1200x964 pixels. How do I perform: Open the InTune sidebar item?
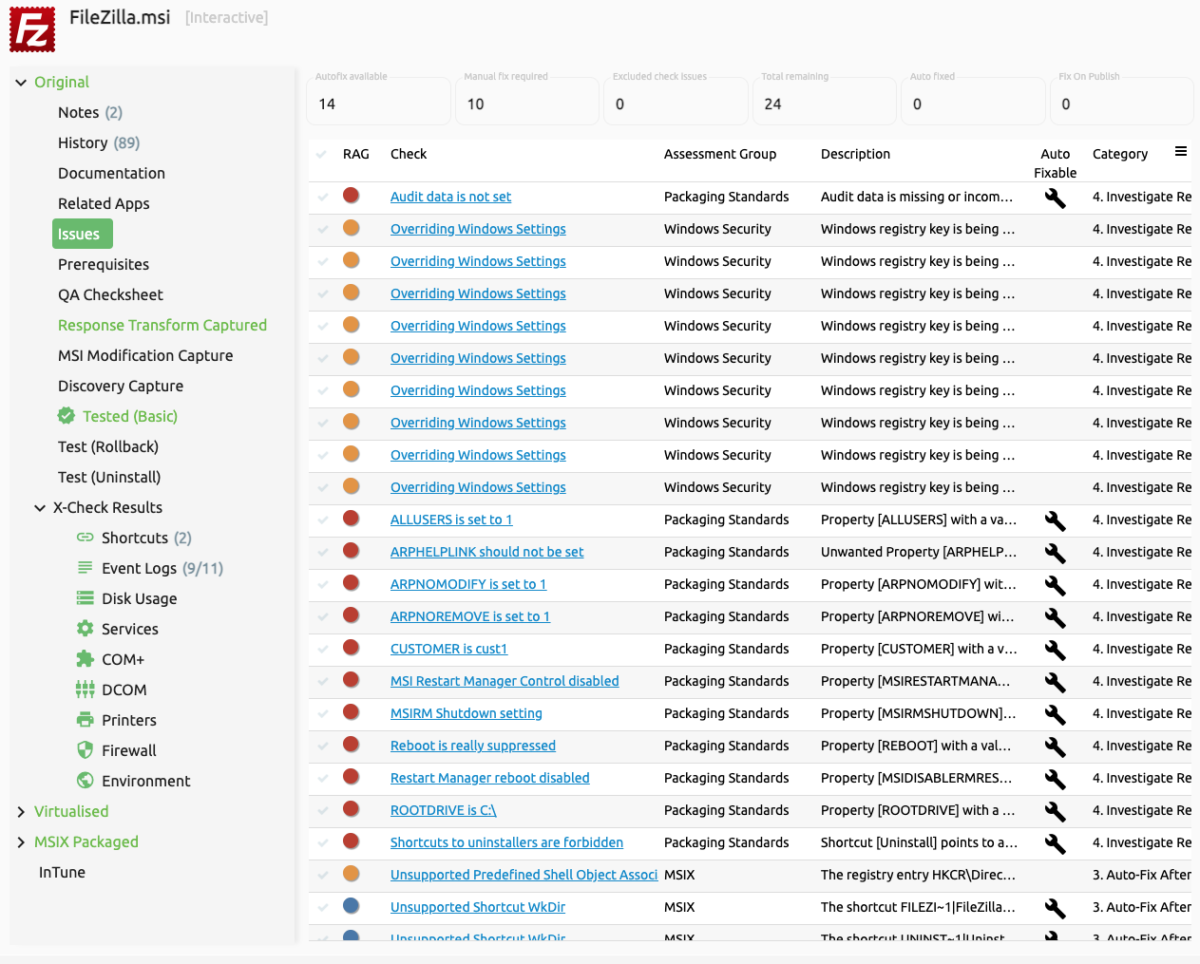click(x=62, y=872)
